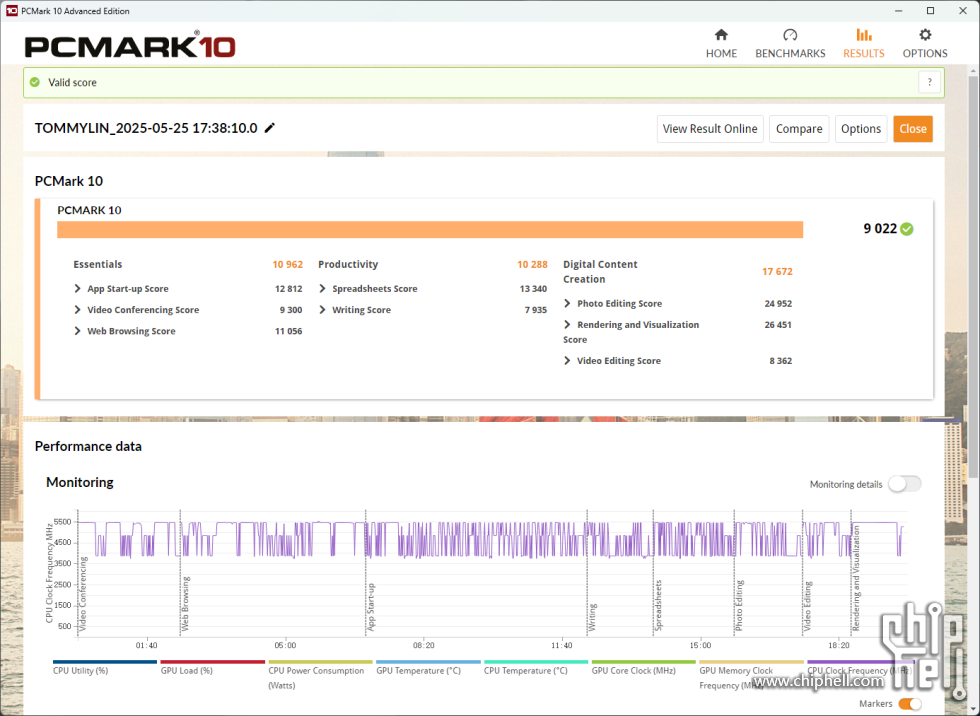This screenshot has height=716, width=980.
Task: Click the Options button beside Compare
Action: 861,129
